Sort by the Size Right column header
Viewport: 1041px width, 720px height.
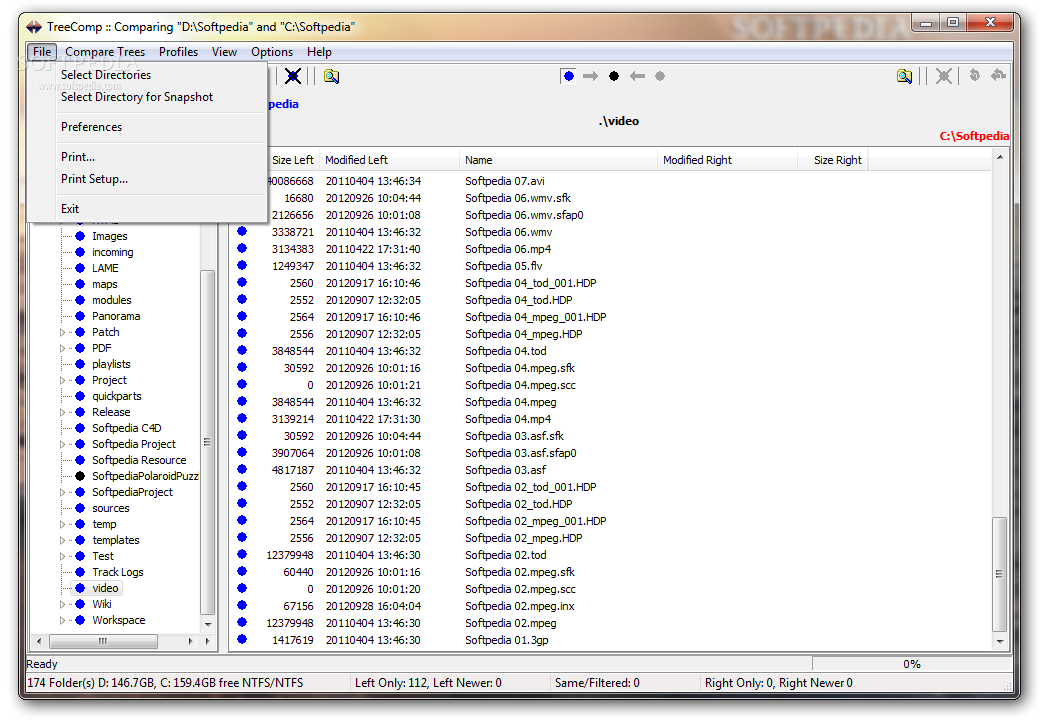[833, 160]
